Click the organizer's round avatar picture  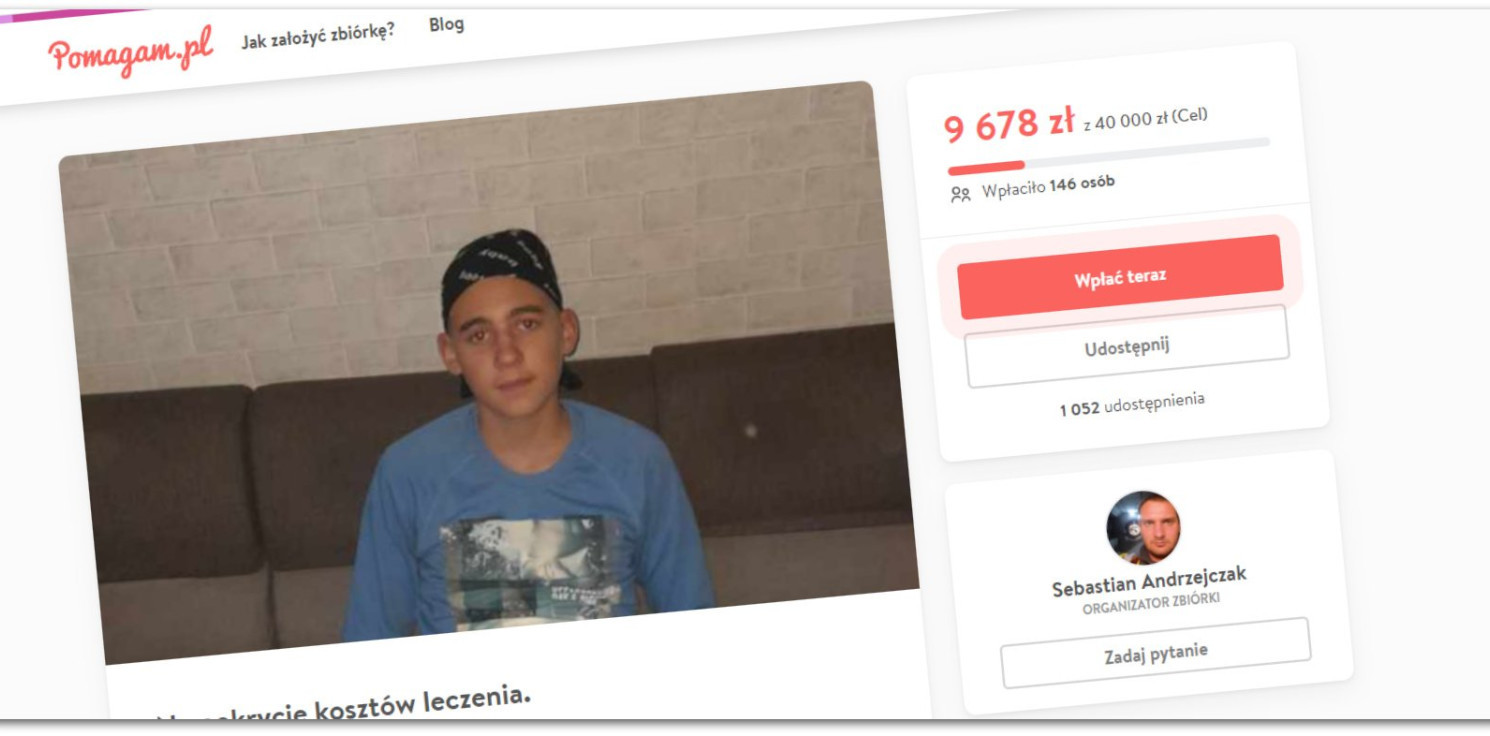(1143, 527)
